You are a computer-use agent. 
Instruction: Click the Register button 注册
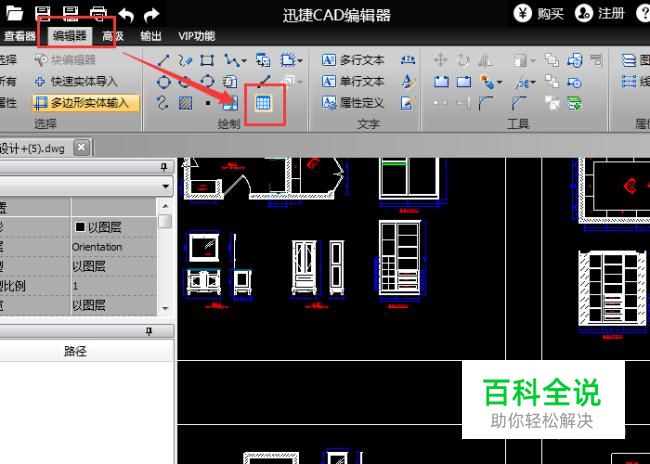[599, 14]
